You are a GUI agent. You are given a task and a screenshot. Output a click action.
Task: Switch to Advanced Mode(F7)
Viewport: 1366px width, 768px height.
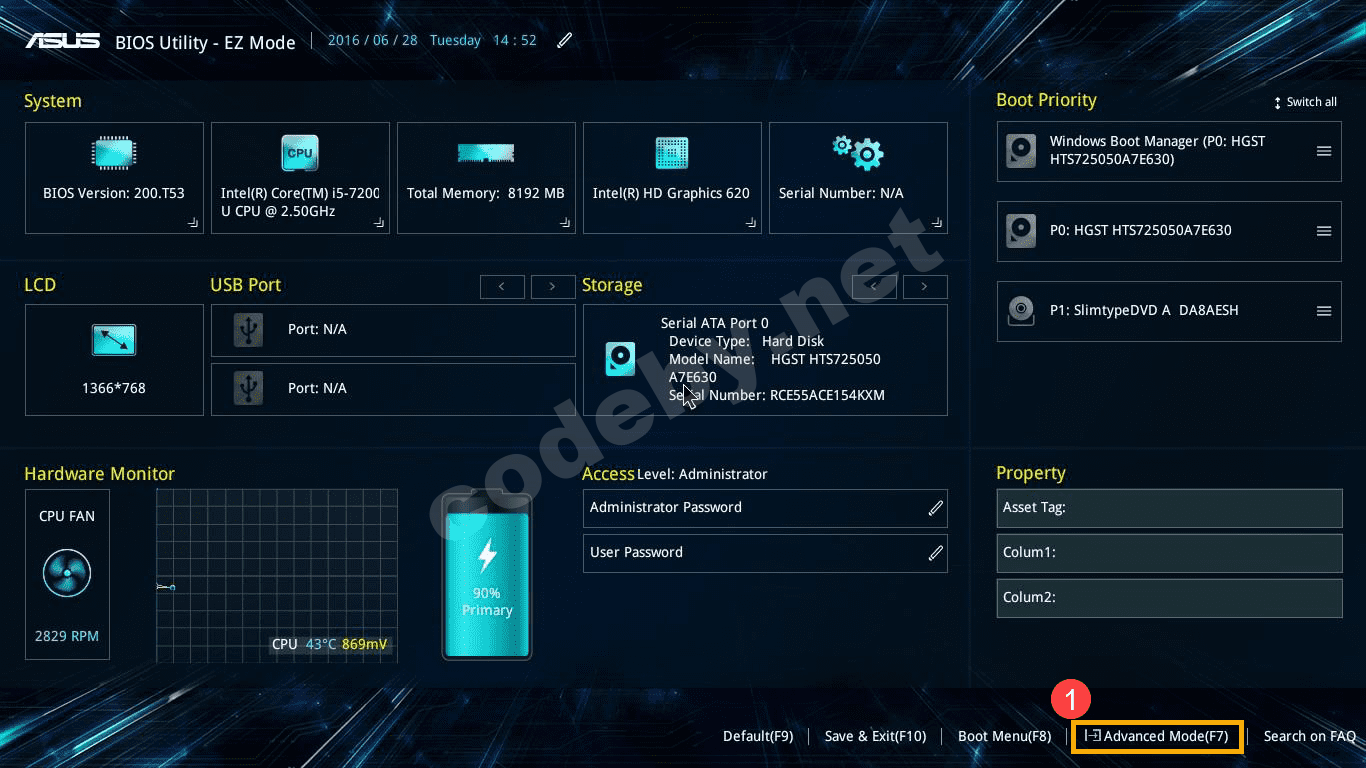tap(1157, 737)
